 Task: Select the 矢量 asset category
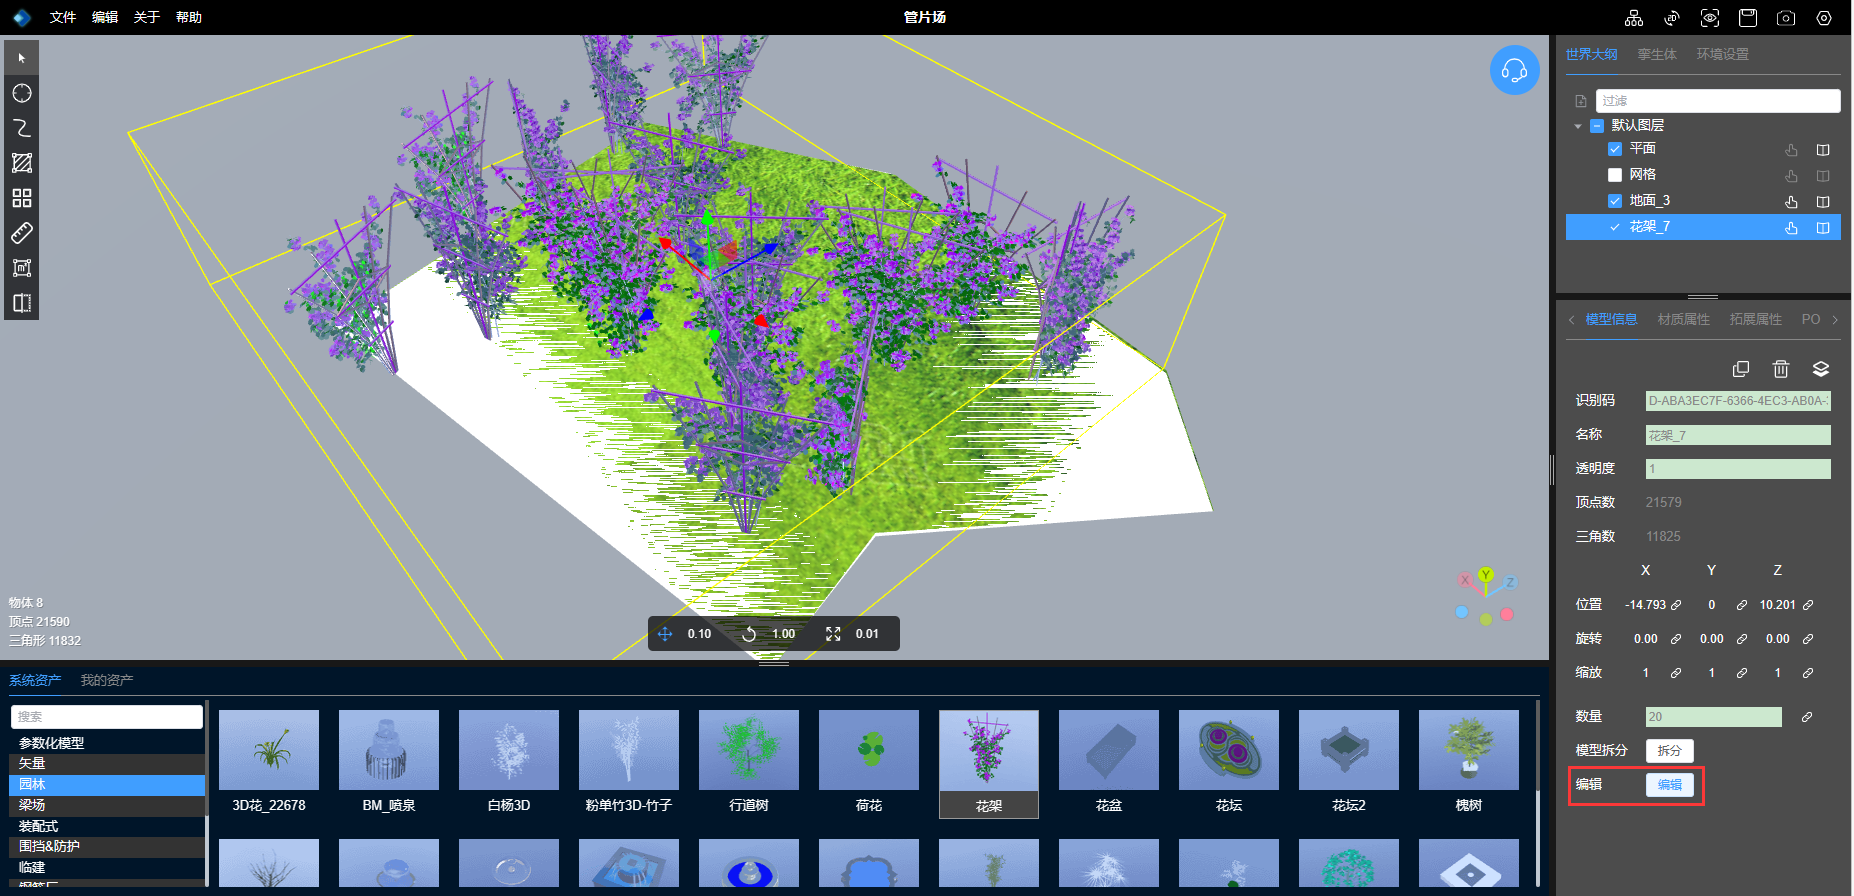[107, 764]
